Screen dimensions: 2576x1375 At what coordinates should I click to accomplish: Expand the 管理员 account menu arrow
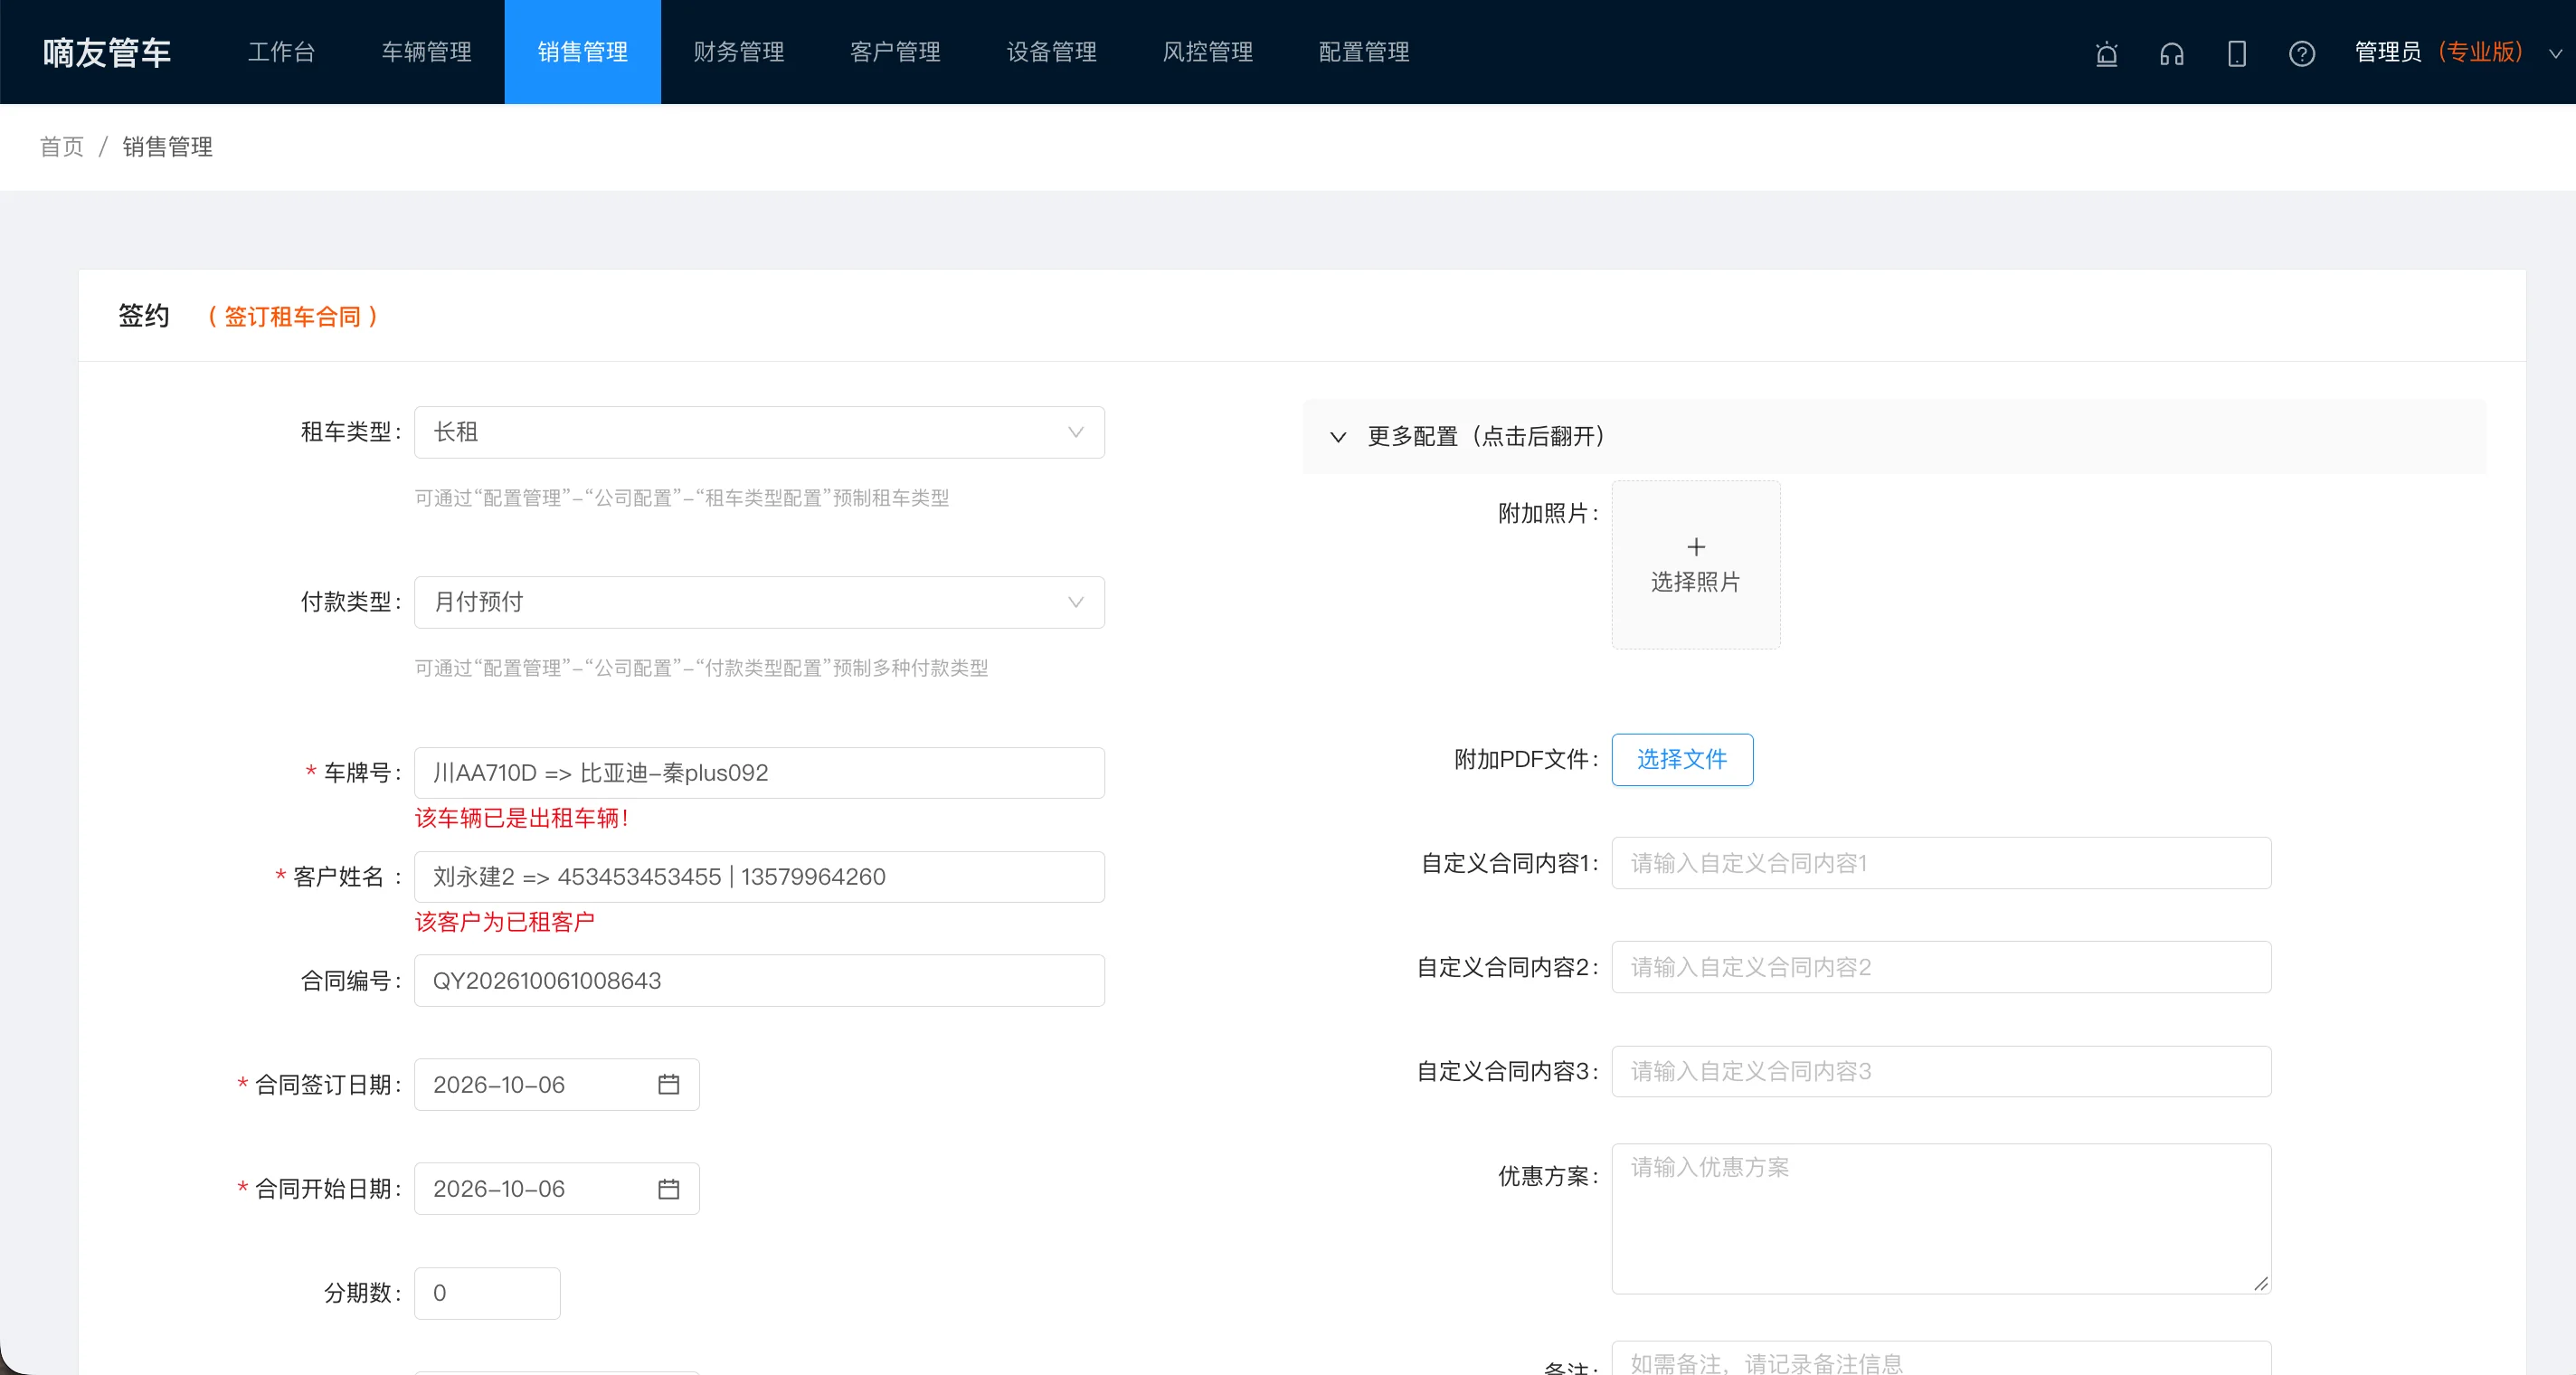click(2554, 54)
